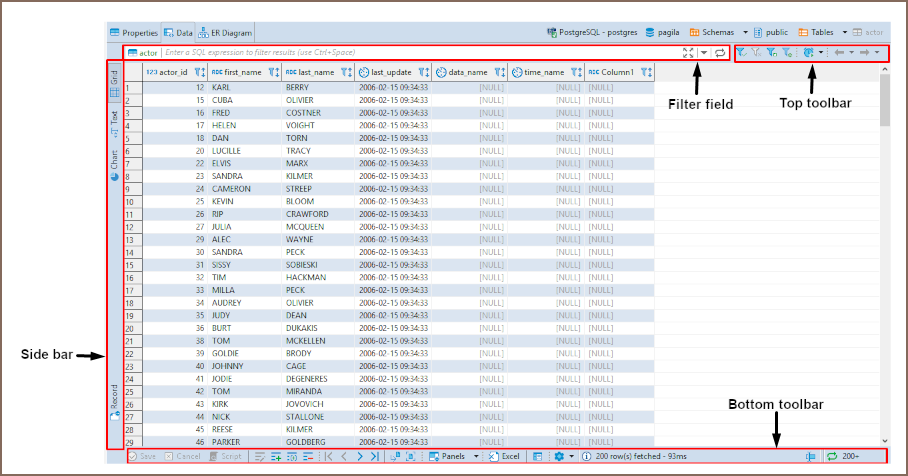Go to the next row arrow

359,456
